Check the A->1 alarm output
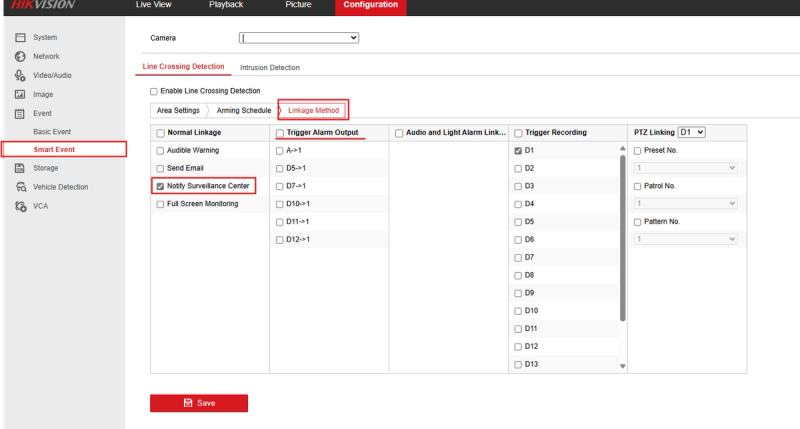The height and width of the screenshot is (429, 800). pos(280,151)
